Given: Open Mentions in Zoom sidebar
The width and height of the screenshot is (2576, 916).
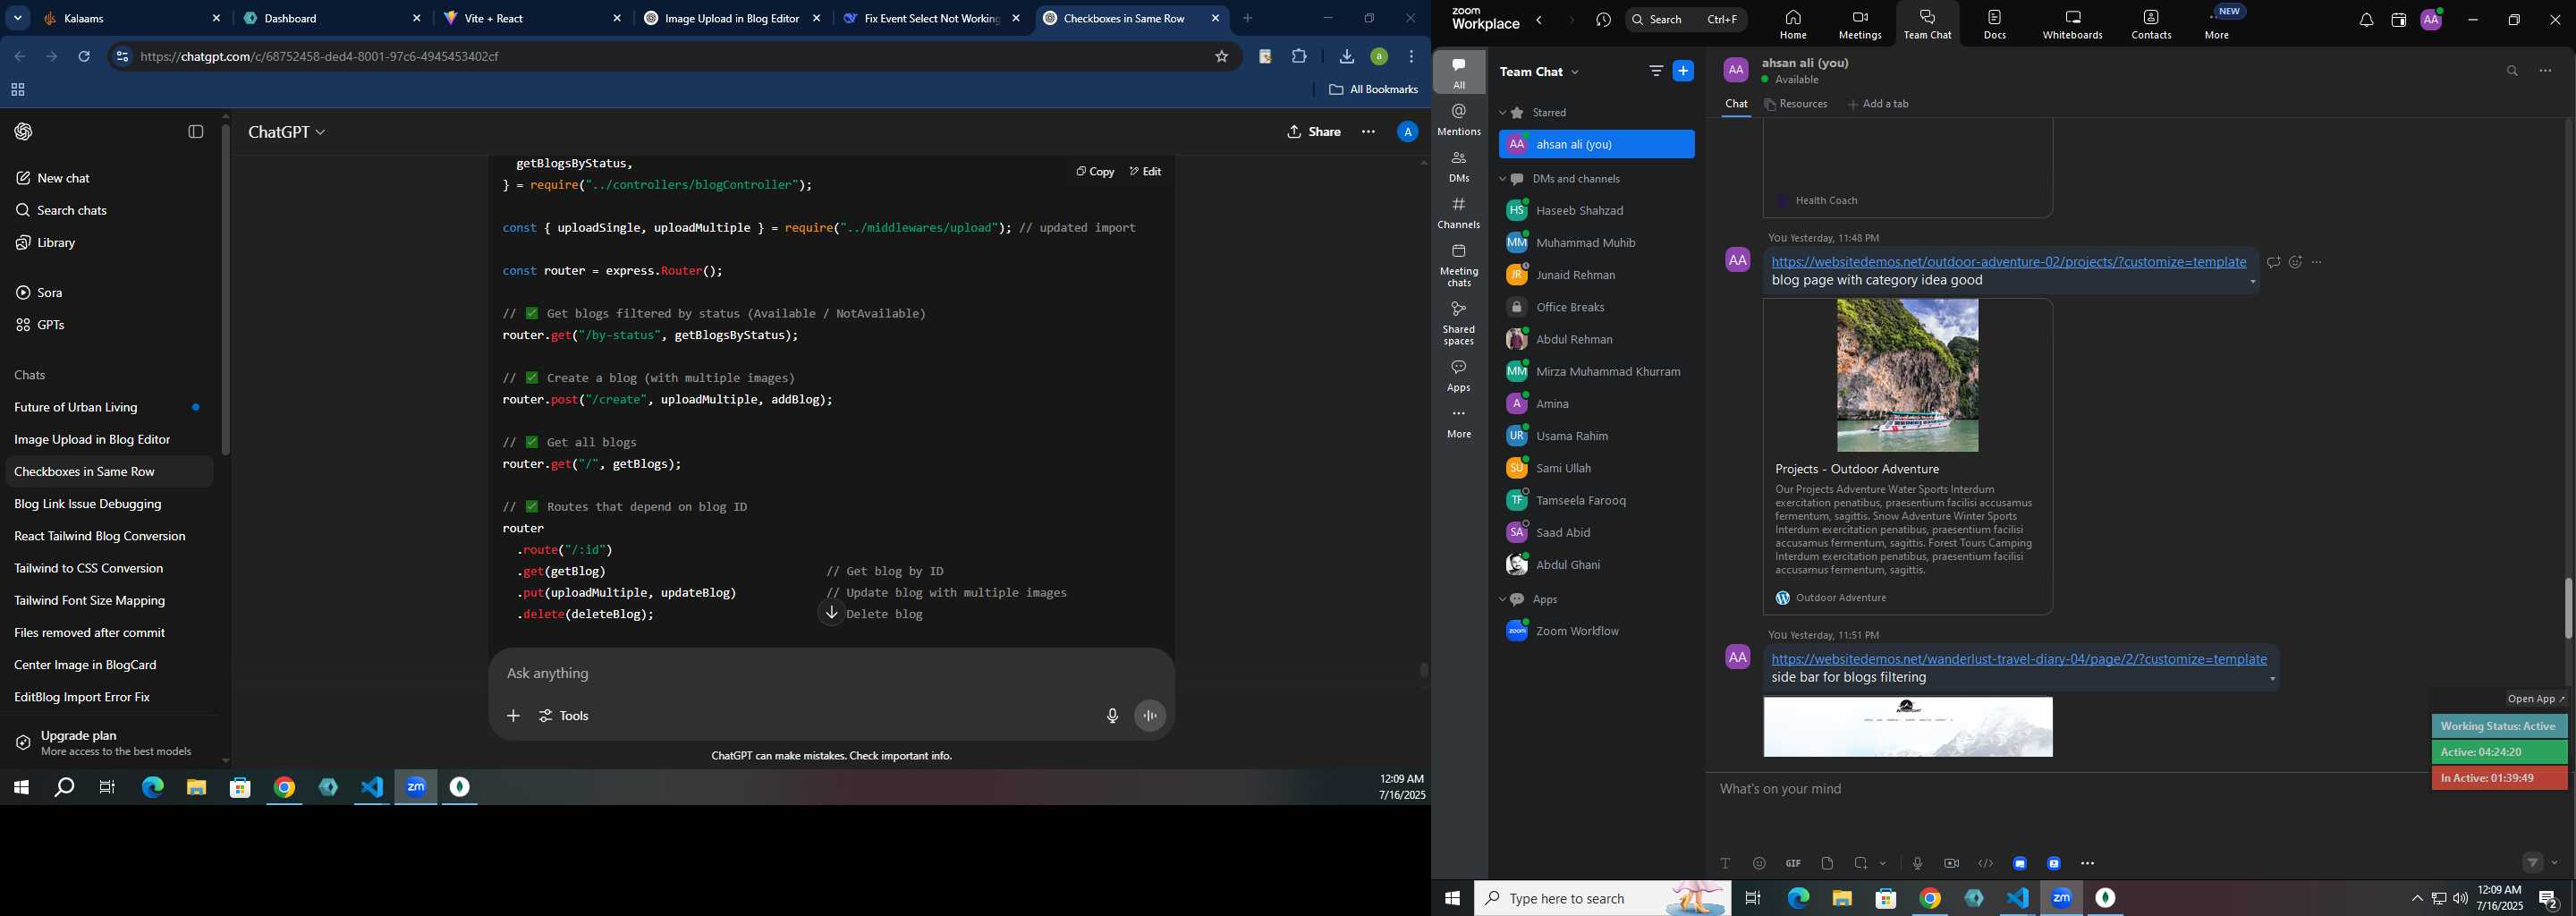Looking at the screenshot, I should [x=1459, y=120].
